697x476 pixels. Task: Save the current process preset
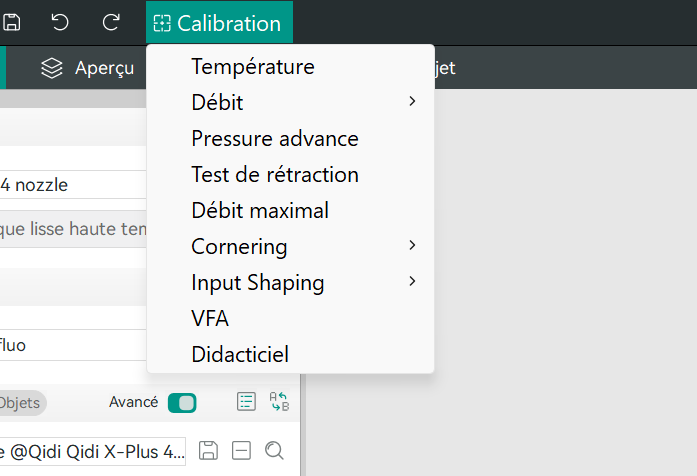pos(208,451)
